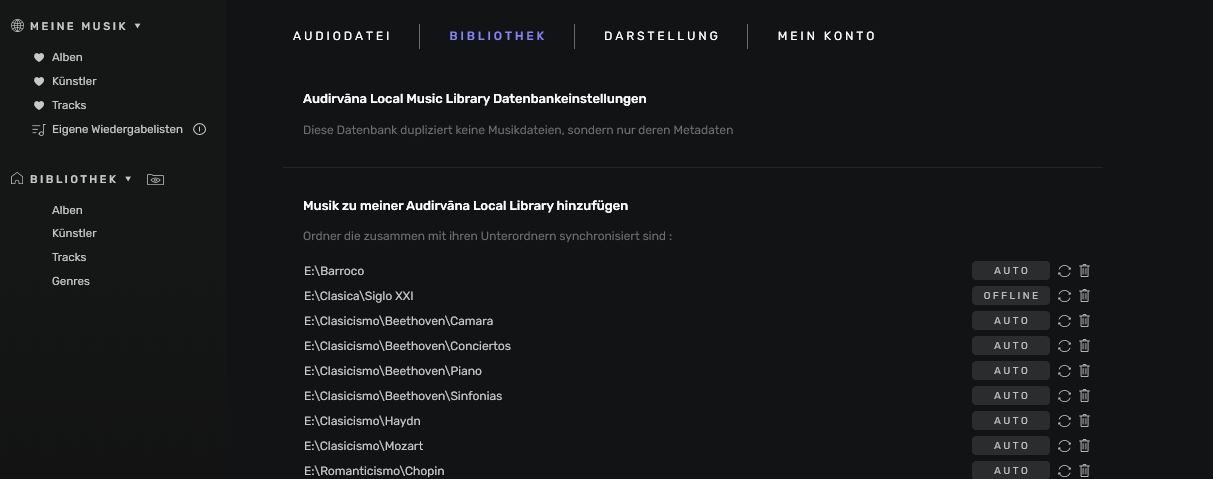
Task: Open Alben in the Bibliothek section
Action: pyautogui.click(x=67, y=210)
